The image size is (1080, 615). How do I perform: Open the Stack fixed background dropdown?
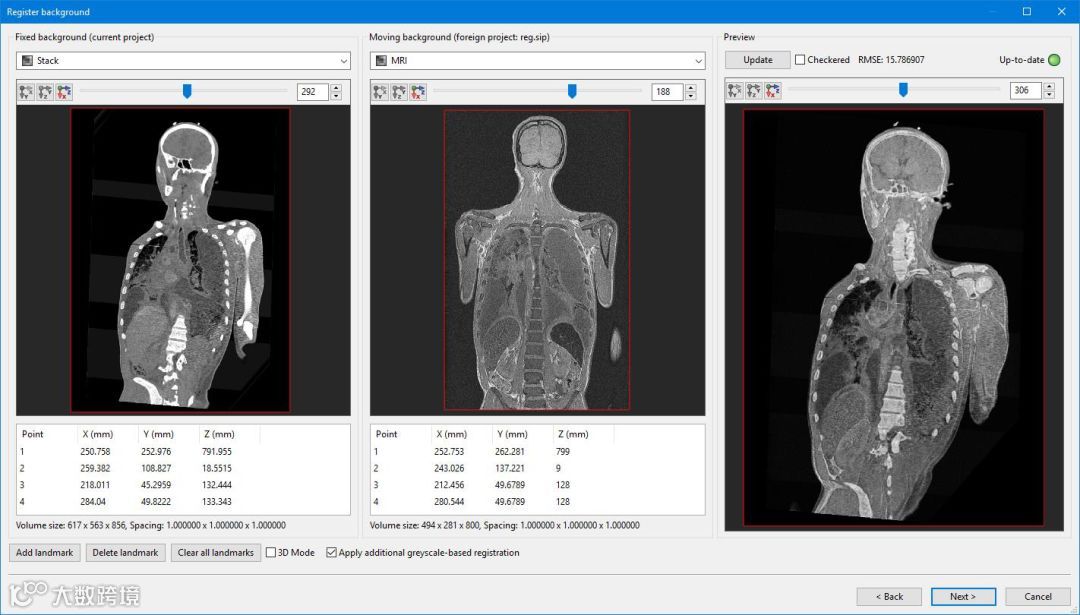(x=183, y=61)
